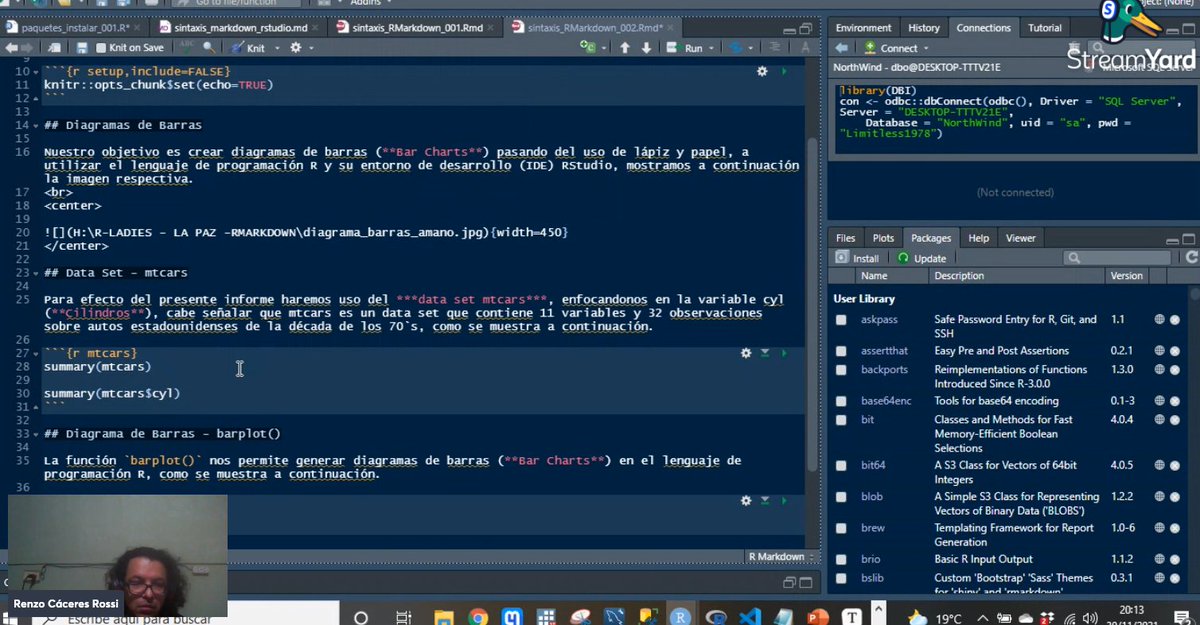The image size is (1200, 625).
Task: Click the Connections pane back arrow
Action: pyautogui.click(x=842, y=48)
